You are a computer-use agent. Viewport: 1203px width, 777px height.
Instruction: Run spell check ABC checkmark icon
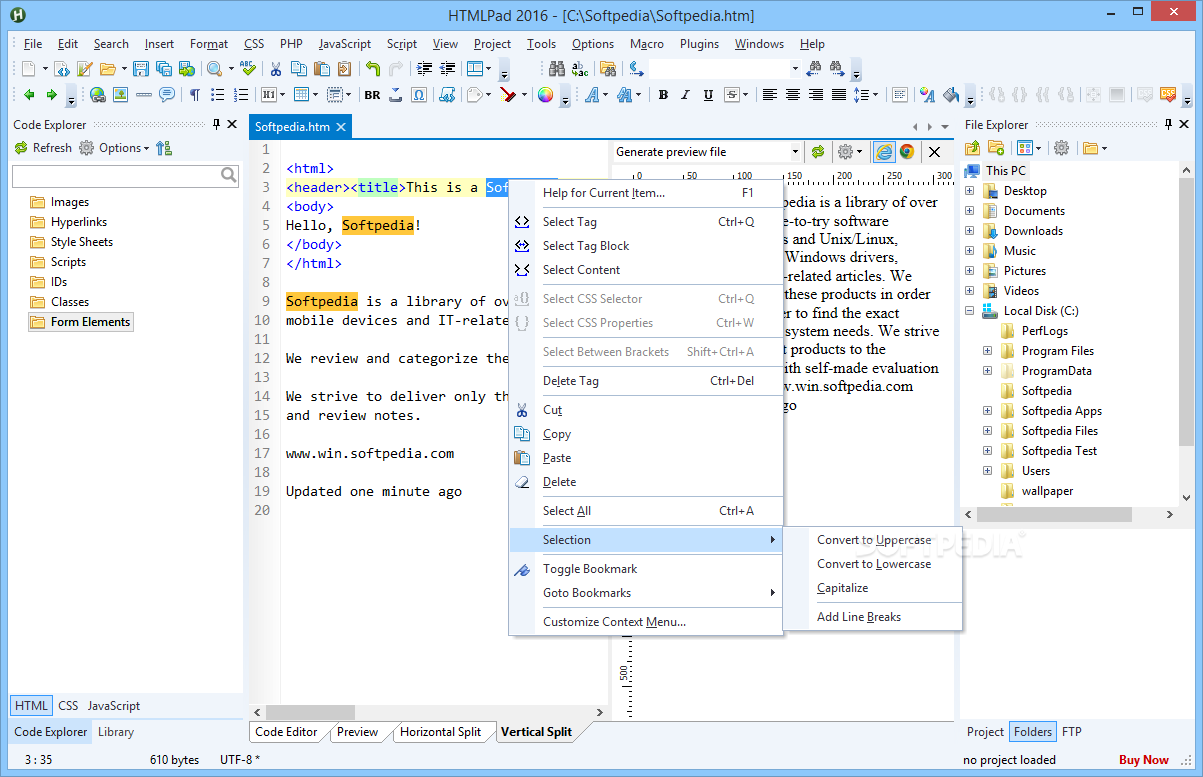248,69
